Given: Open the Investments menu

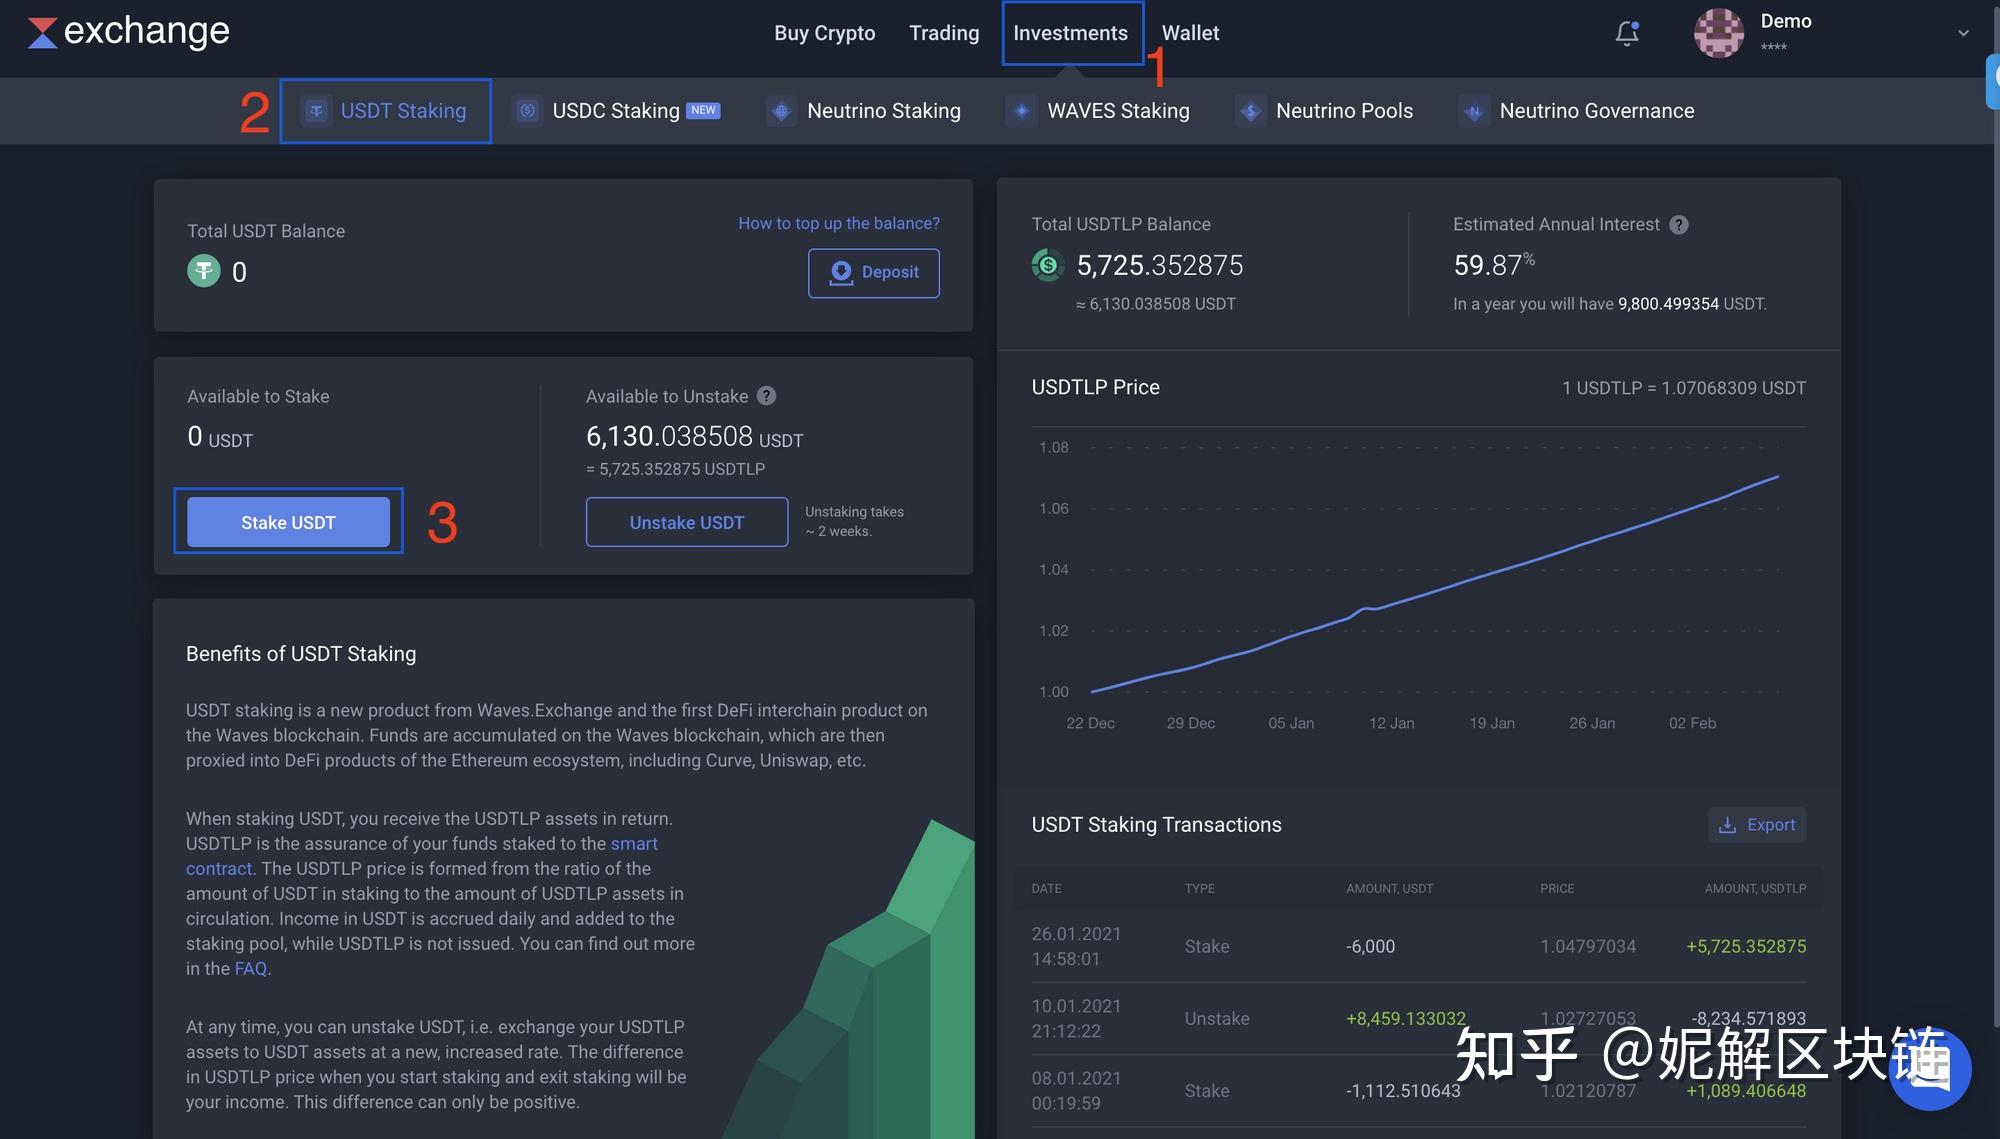Looking at the screenshot, I should pyautogui.click(x=1070, y=33).
